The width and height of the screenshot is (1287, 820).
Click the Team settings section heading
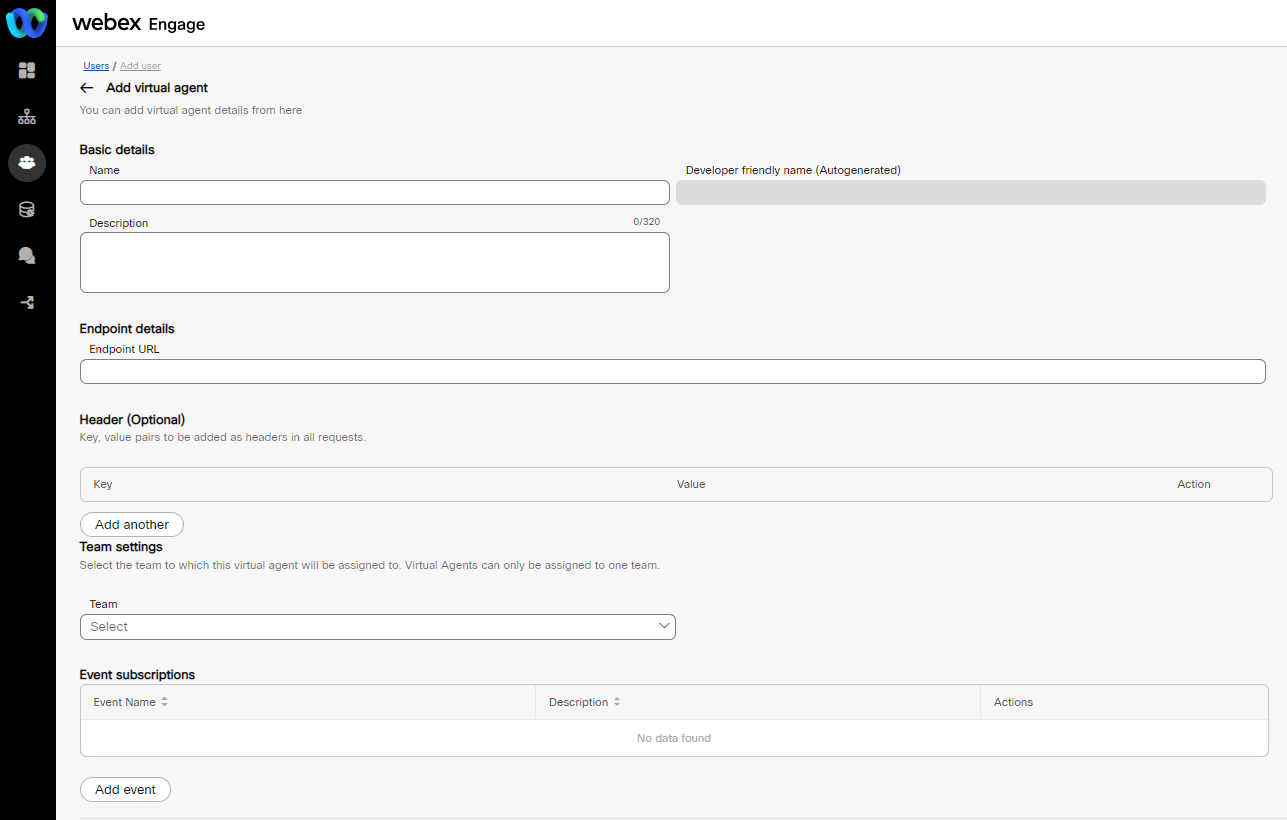pyautogui.click(x=121, y=547)
